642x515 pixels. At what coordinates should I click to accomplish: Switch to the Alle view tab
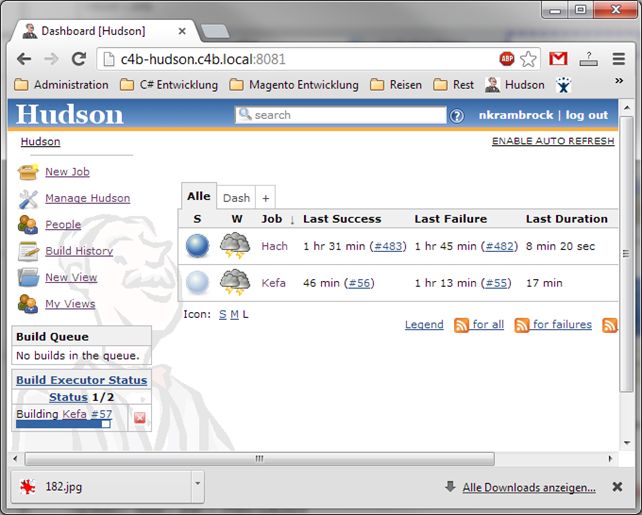click(199, 197)
